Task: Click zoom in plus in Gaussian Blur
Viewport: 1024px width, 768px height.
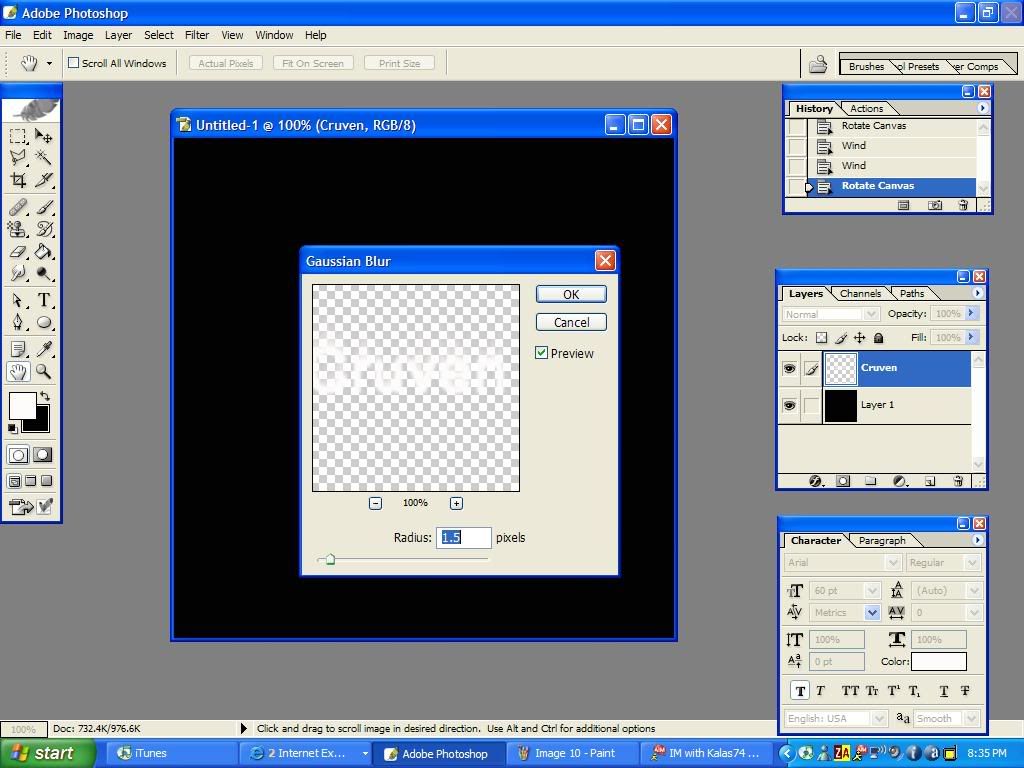Action: [456, 504]
